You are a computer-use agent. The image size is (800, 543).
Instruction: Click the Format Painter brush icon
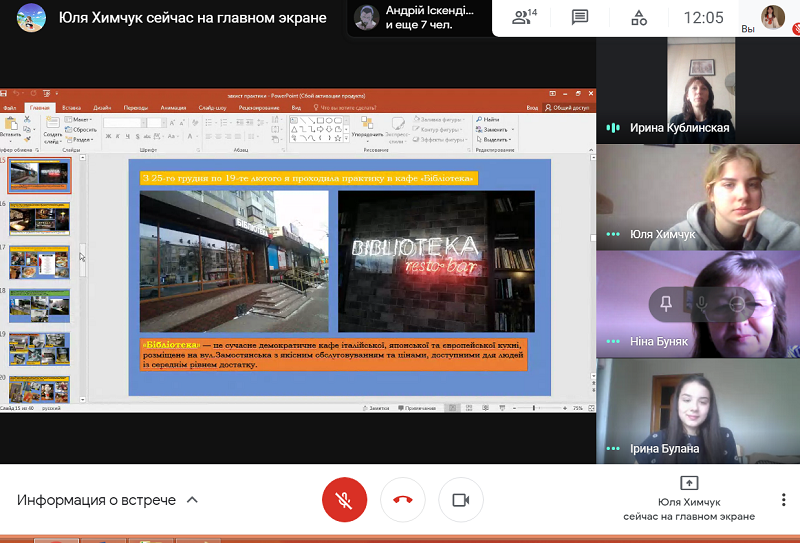pos(27,139)
